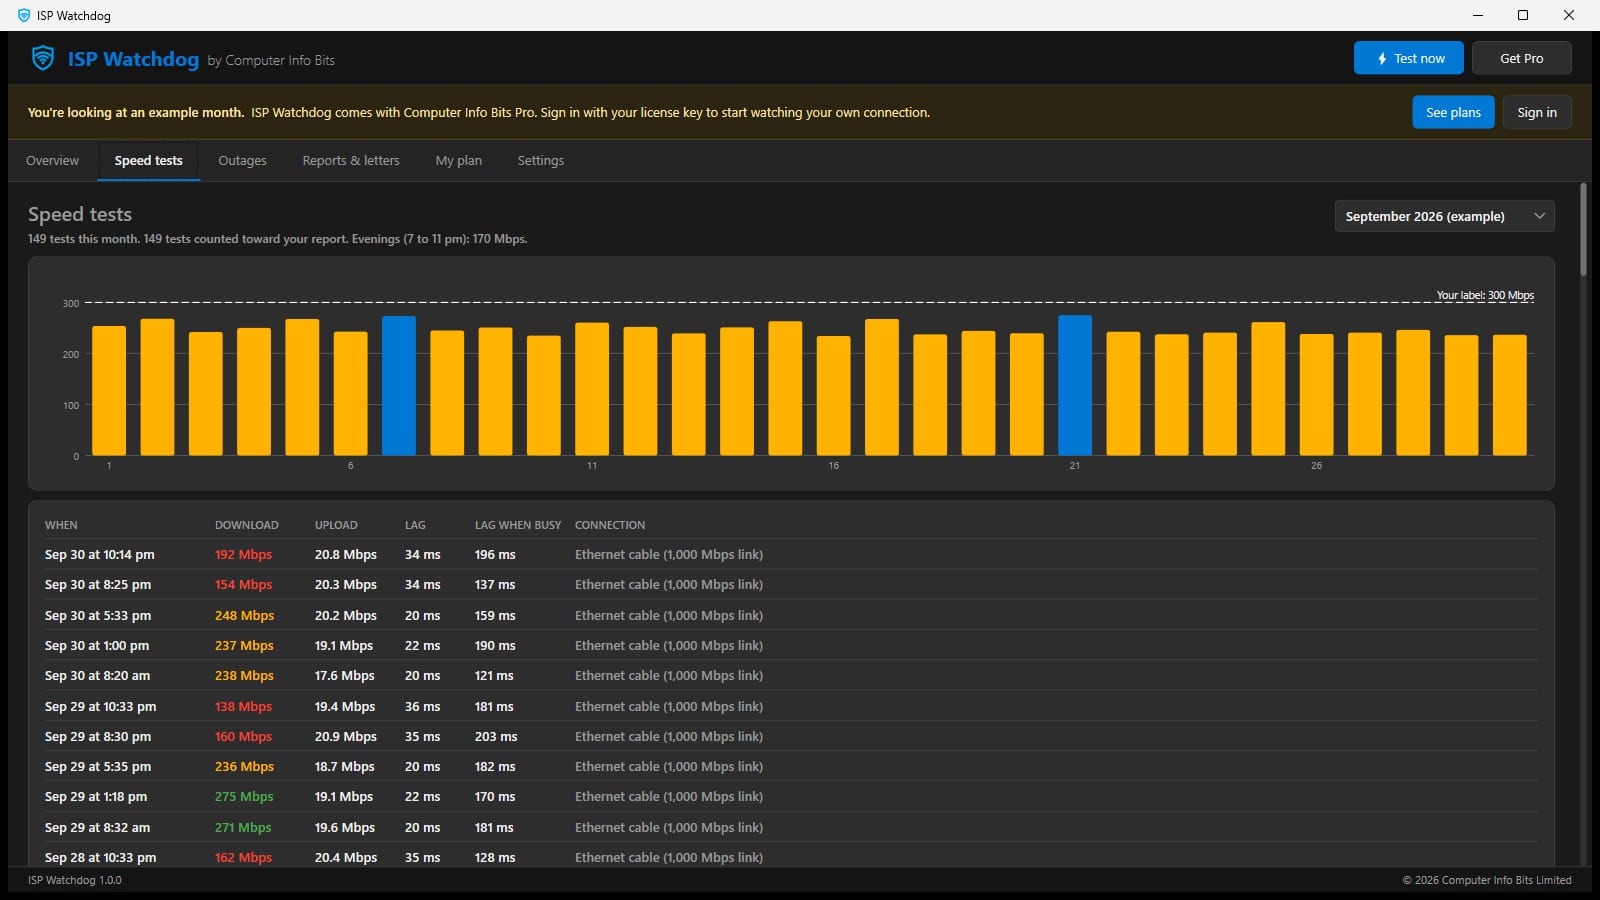Click the '203 ms' lag when busy value

496,736
